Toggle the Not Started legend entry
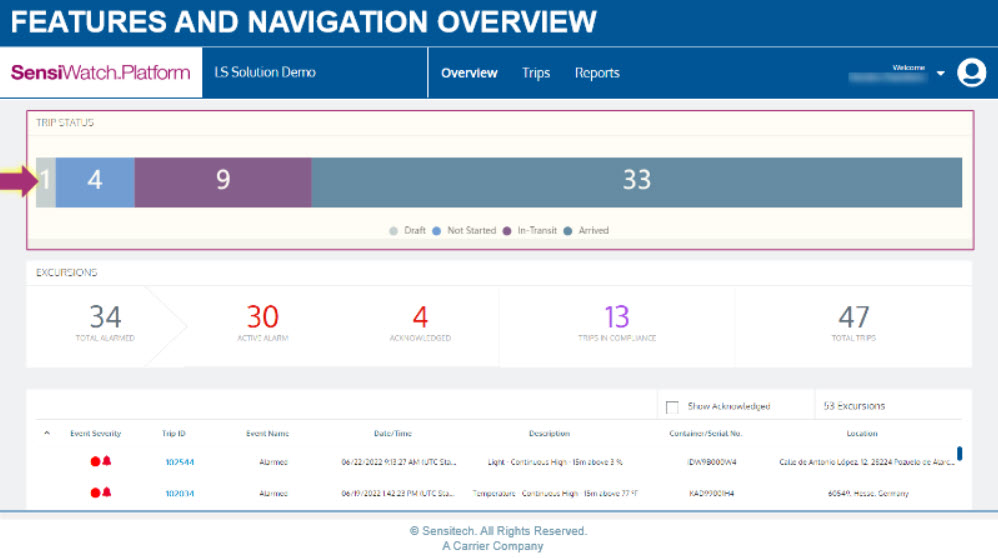This screenshot has width=998, height=558. point(465,231)
